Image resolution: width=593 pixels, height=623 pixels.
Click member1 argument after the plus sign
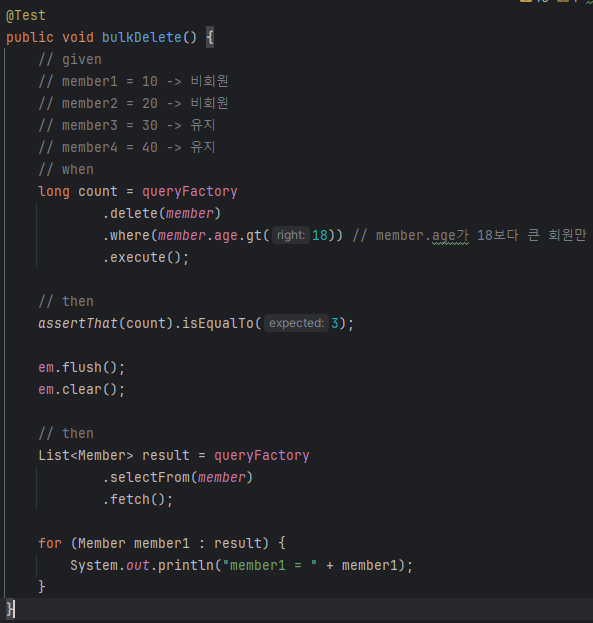[x=370, y=565]
